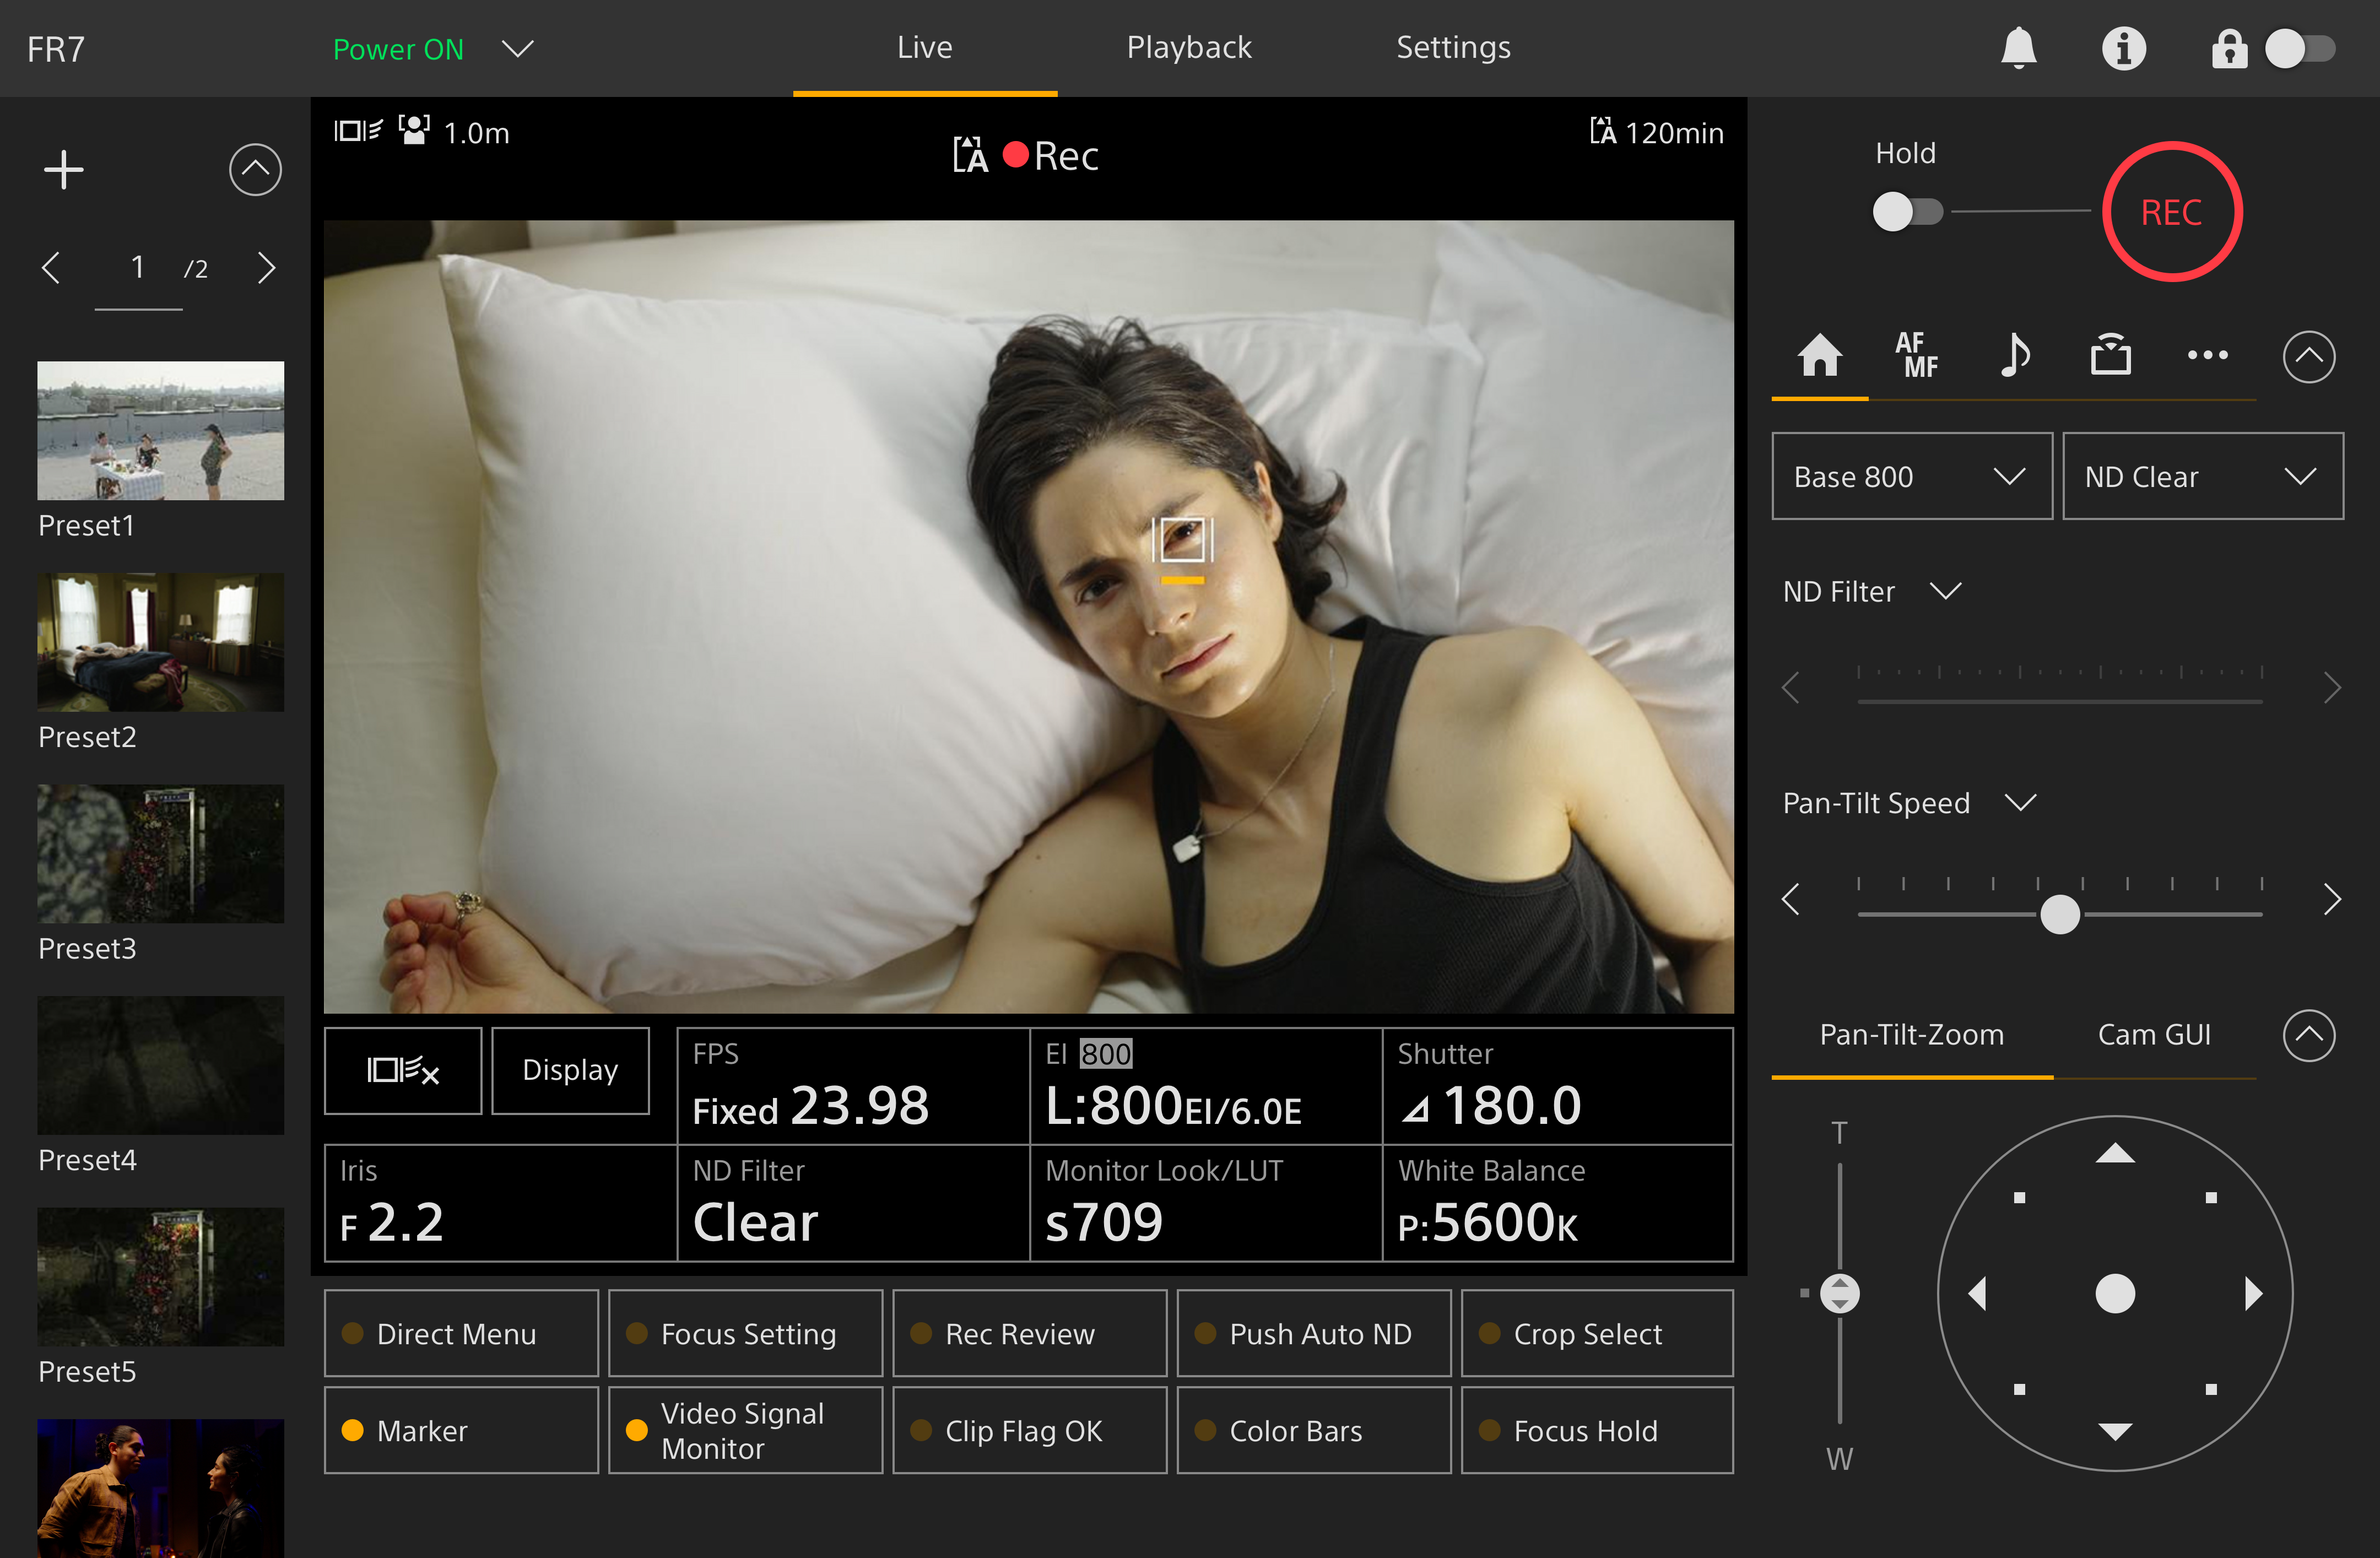This screenshot has width=2380, height=1558.
Task: Open the notifications bell icon
Action: [2018, 48]
